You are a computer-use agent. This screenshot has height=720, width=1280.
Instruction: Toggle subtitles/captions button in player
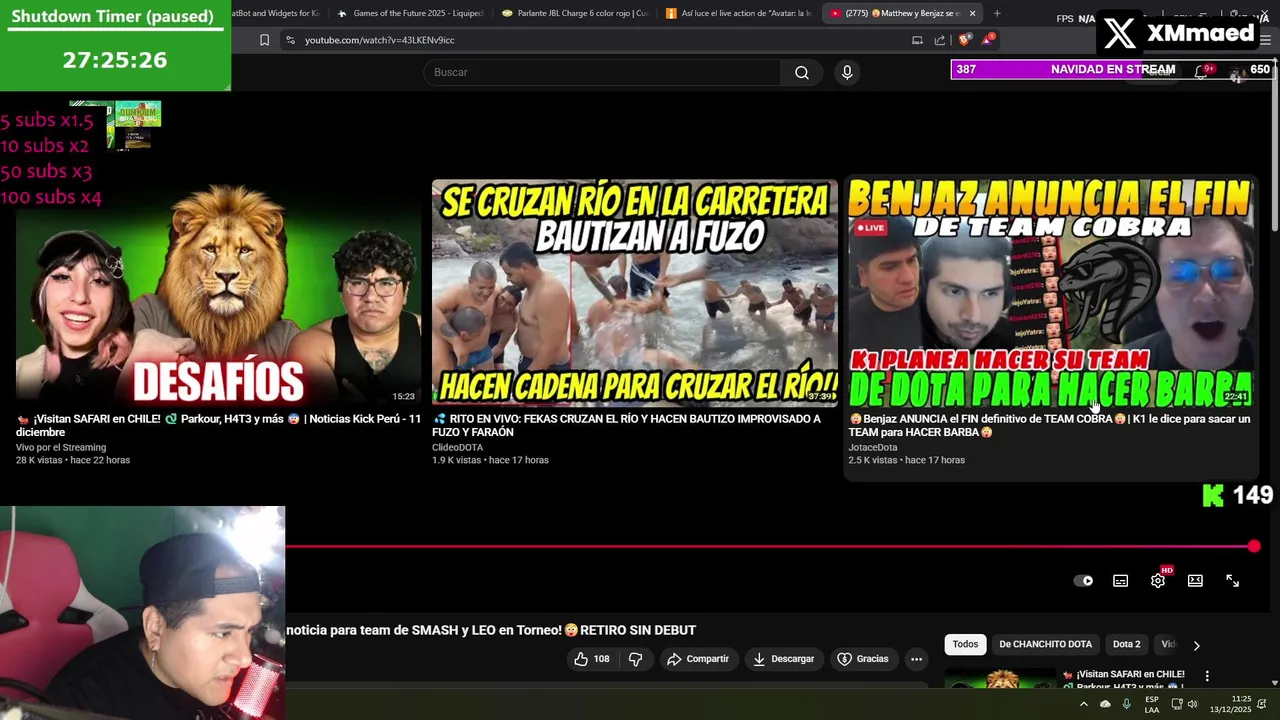1121,580
